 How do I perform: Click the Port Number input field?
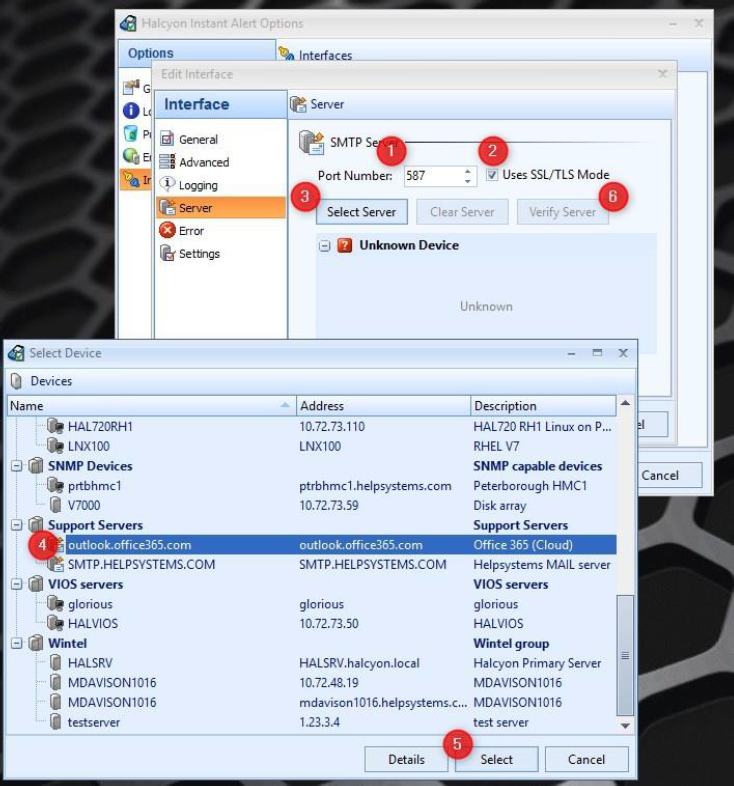pos(432,176)
